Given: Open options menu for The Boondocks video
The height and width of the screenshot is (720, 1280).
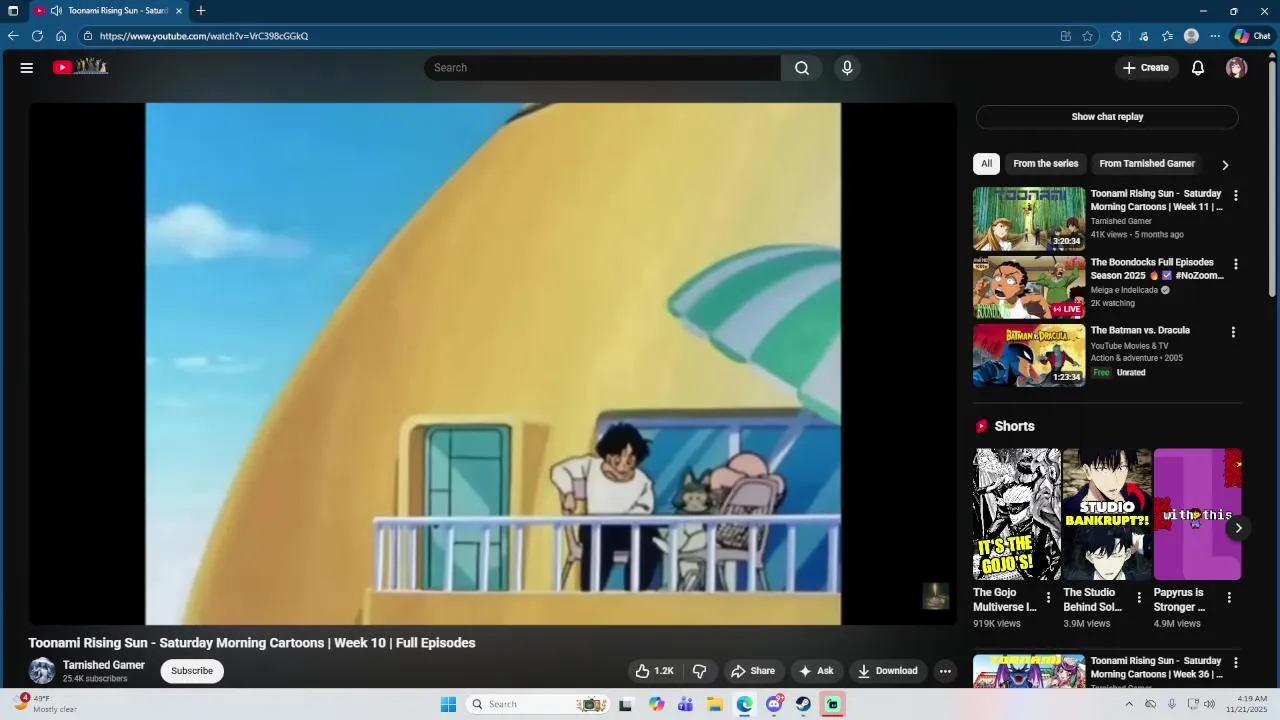Looking at the screenshot, I should [1236, 265].
